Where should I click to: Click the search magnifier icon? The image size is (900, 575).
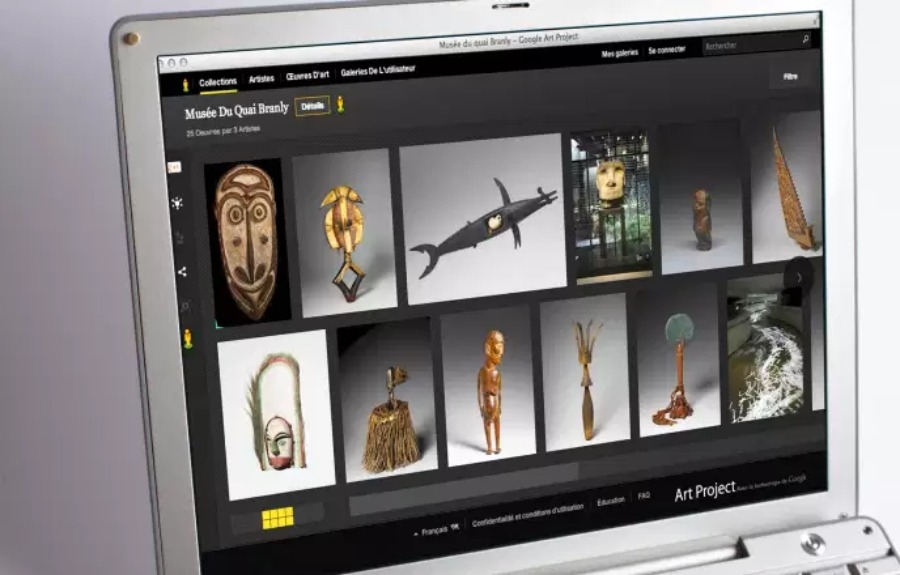pos(805,39)
